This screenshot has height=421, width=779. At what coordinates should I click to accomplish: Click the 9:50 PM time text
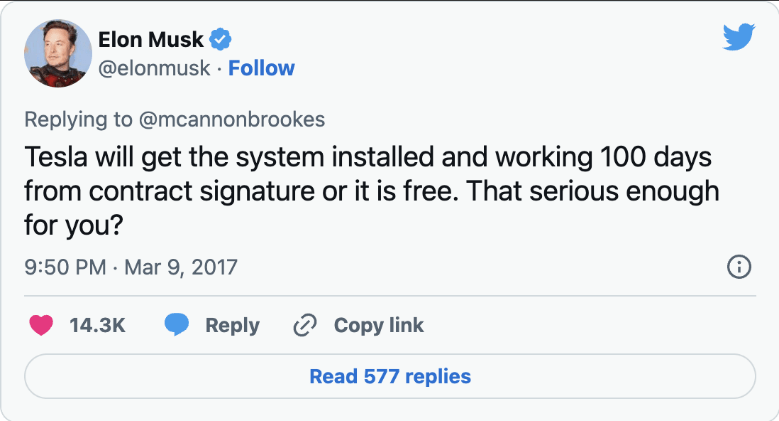(65, 267)
